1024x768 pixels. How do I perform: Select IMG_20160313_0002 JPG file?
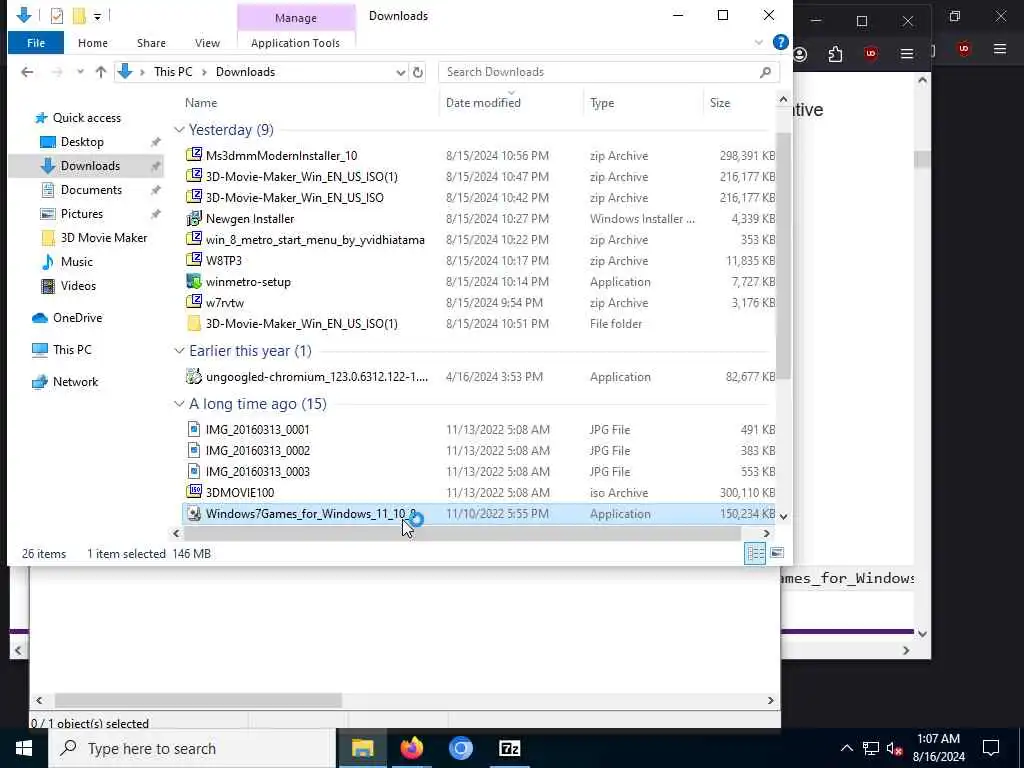pyautogui.click(x=257, y=450)
